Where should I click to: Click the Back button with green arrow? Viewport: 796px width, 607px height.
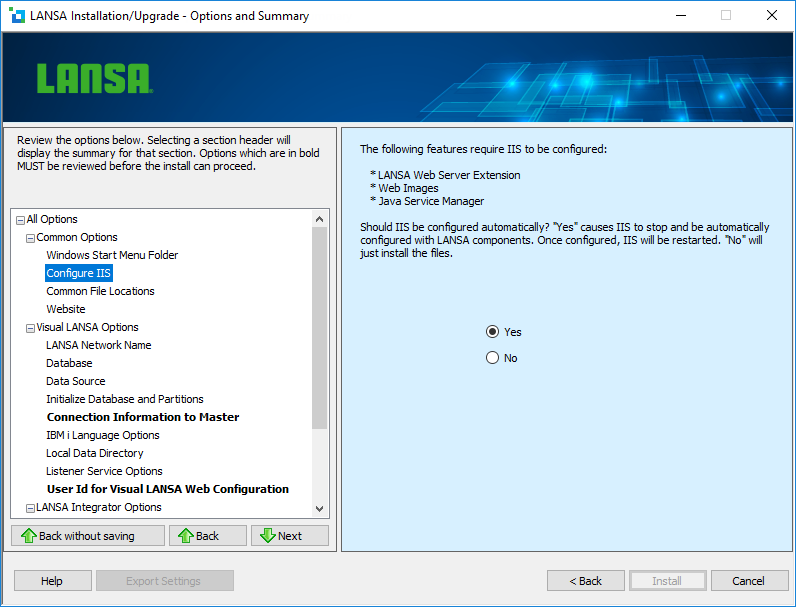coord(208,535)
